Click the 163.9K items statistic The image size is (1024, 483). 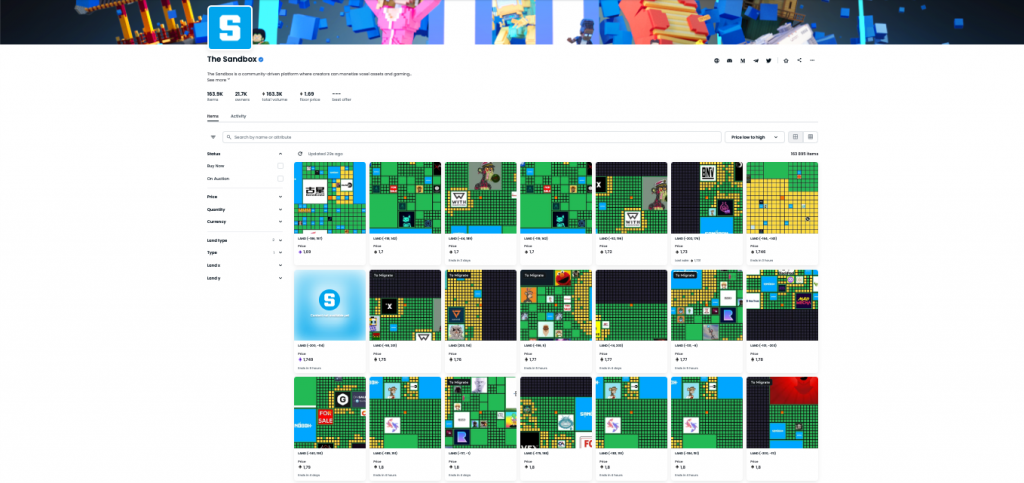point(215,97)
